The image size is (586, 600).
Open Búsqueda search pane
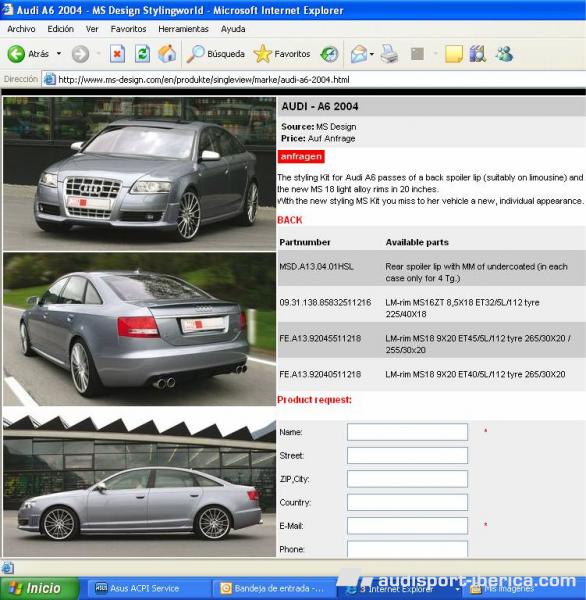pos(215,54)
